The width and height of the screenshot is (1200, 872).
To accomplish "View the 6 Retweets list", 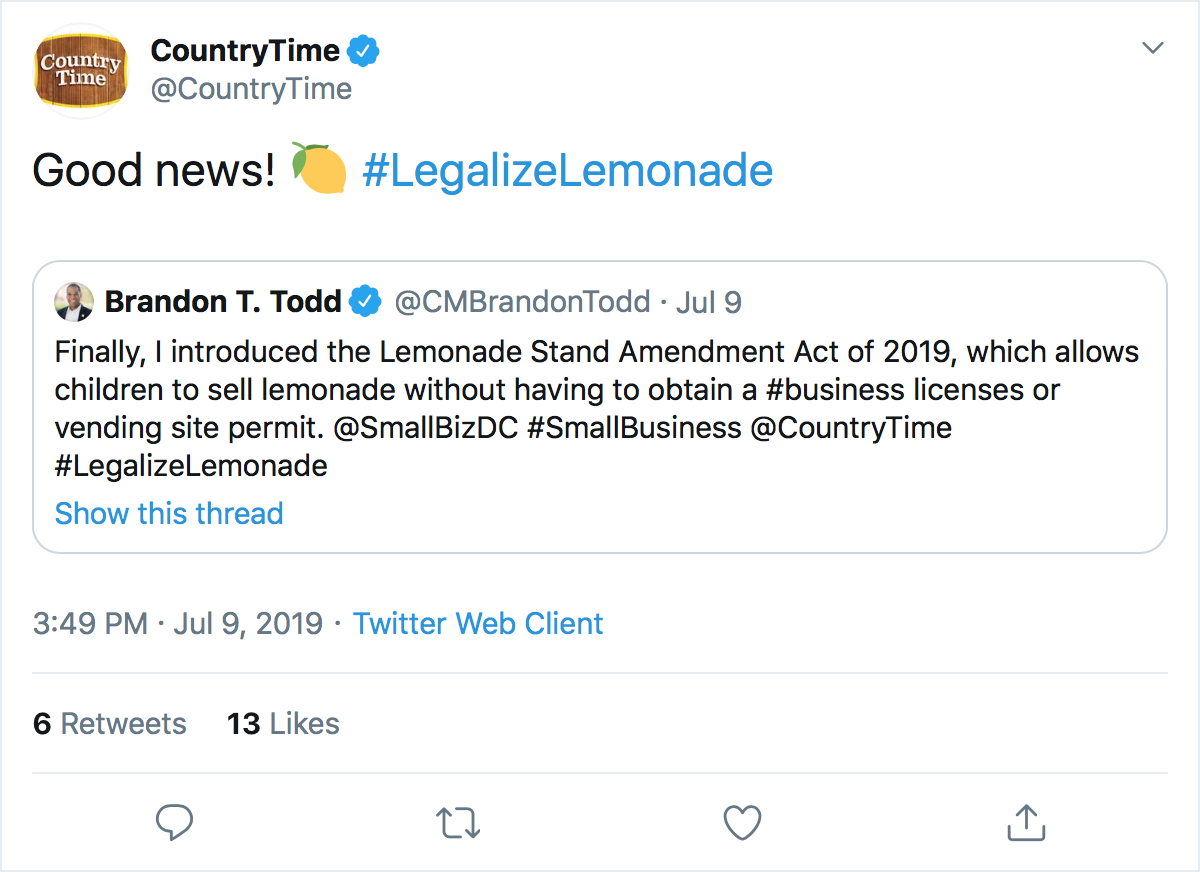I will (110, 723).
